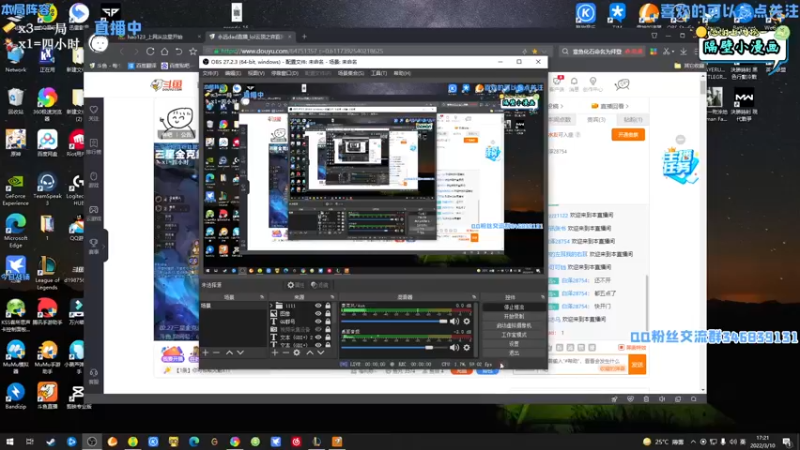The image size is (800, 450).
Task: Switch to the 钻粉(1) tab in the Douyu panel
Action: tap(633, 120)
